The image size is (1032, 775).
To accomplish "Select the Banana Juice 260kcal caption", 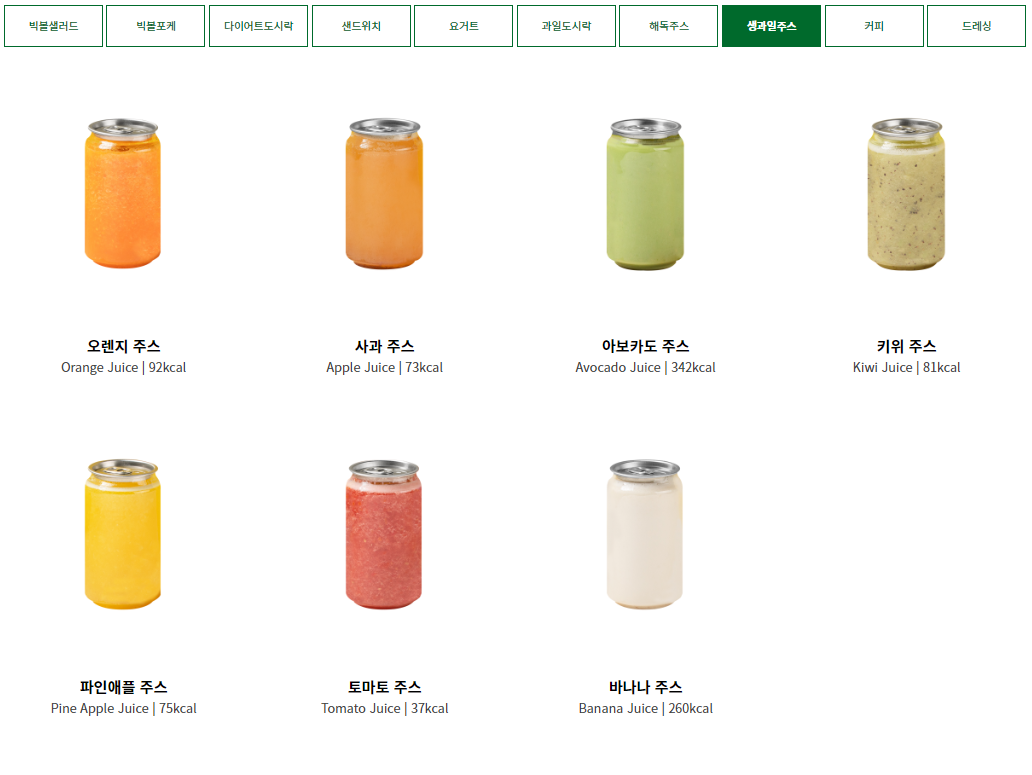I will [645, 709].
